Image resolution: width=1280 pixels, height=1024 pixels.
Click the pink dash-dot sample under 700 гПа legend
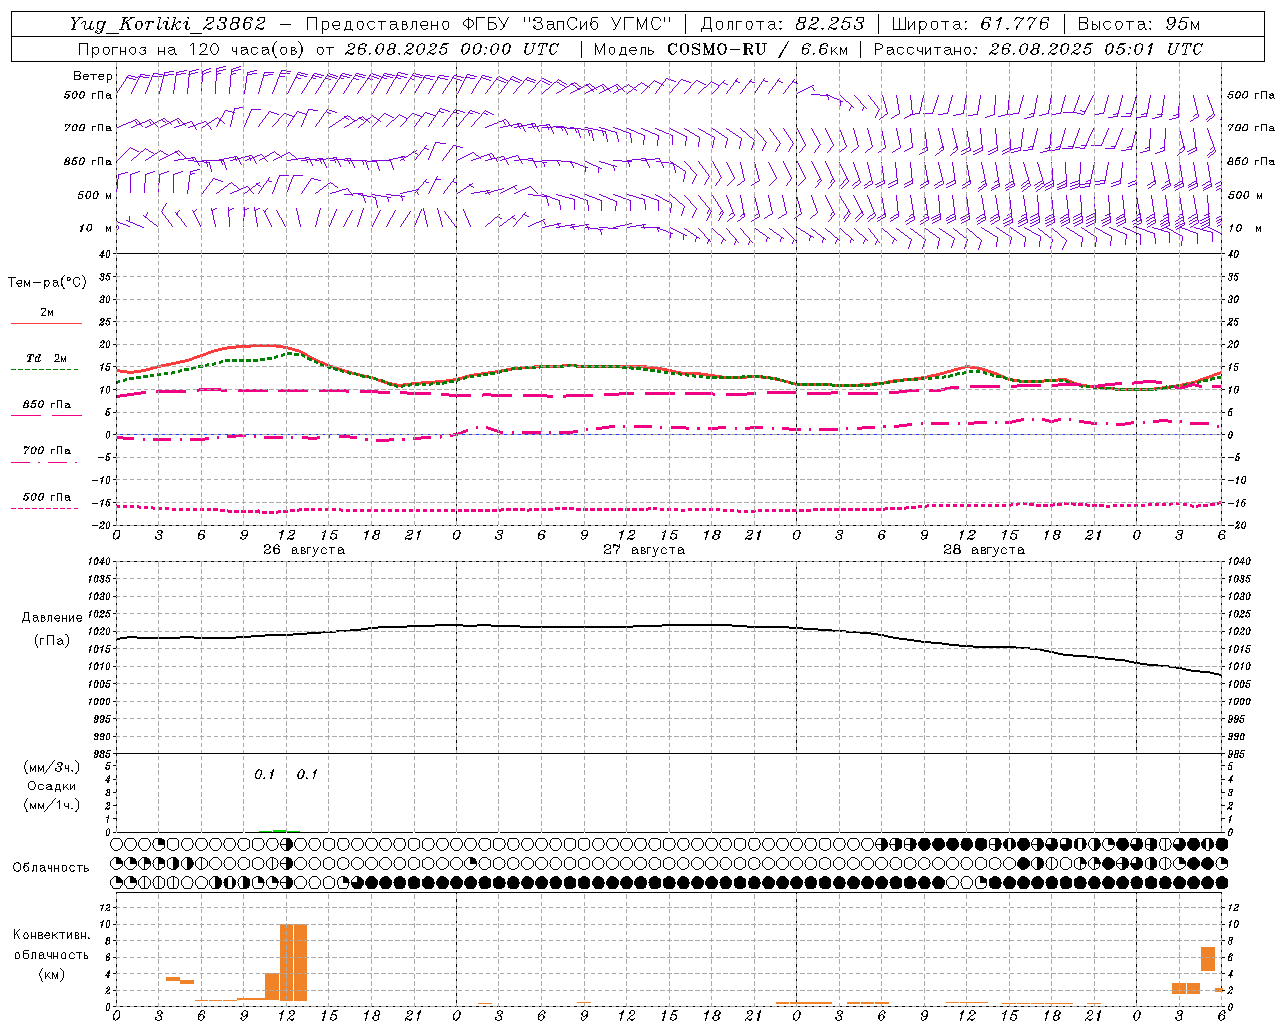point(44,462)
